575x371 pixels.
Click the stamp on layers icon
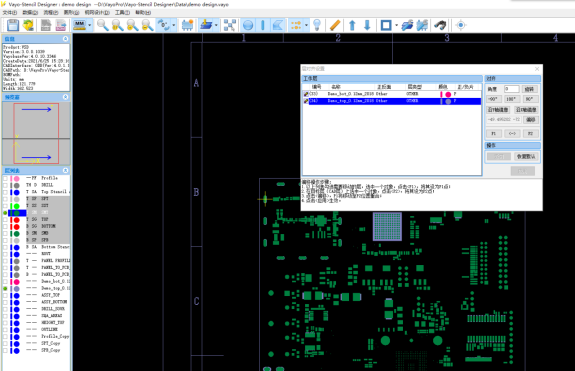click(206, 25)
